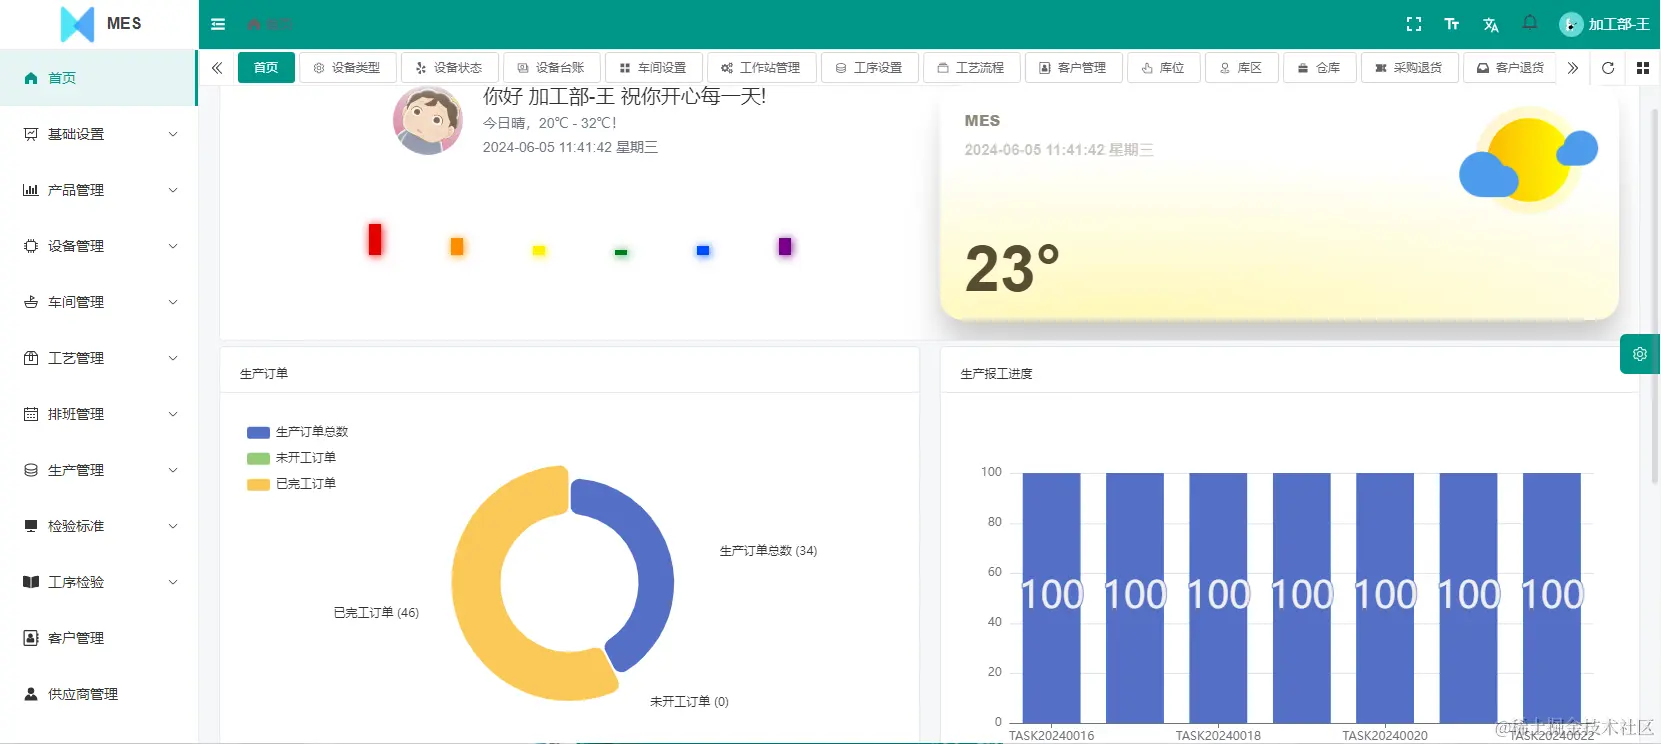Viewport: 1661px width, 744px height.
Task: Open the font size setting icon
Action: click(1452, 24)
